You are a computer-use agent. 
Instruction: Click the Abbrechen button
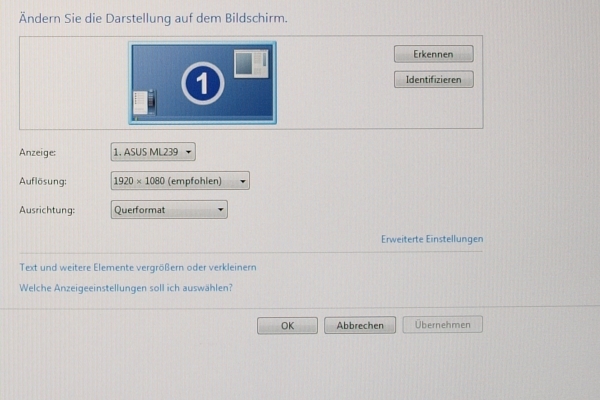click(x=360, y=325)
